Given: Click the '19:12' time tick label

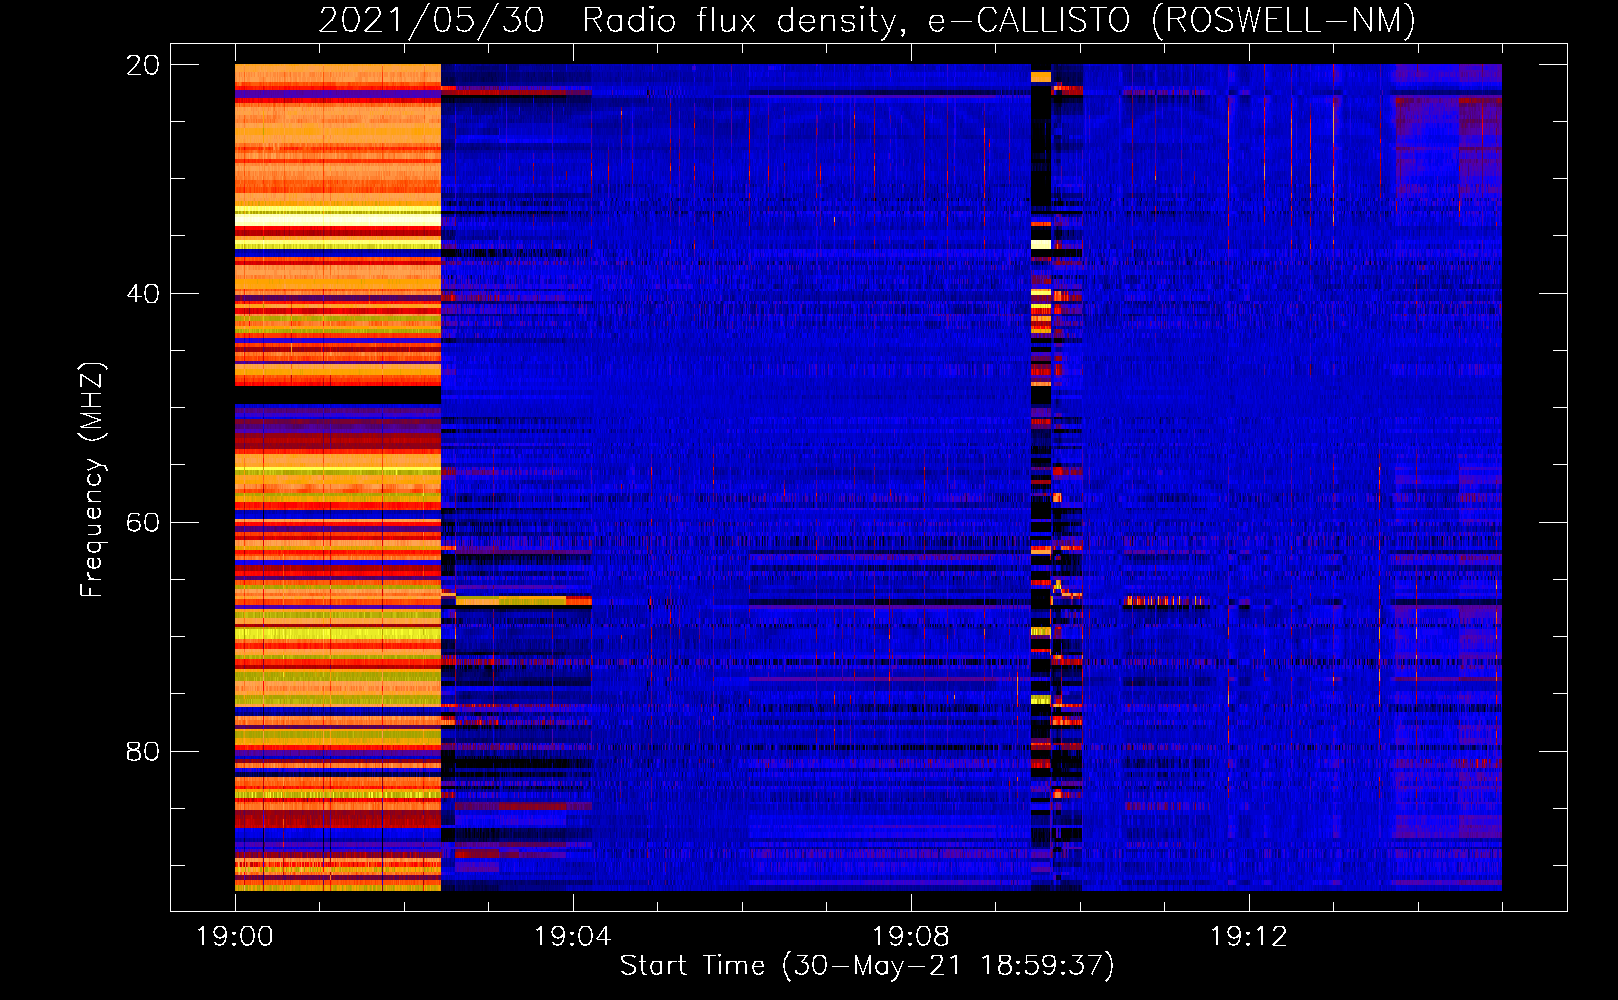Looking at the screenshot, I should [1248, 937].
